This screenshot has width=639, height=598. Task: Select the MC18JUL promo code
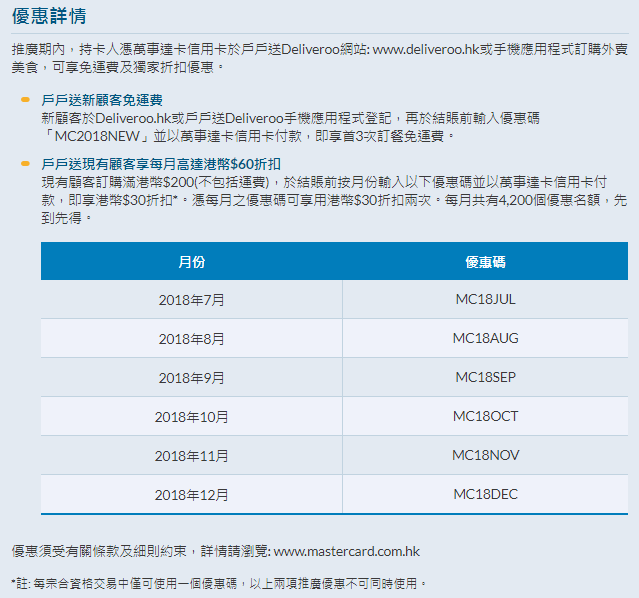pyautogui.click(x=485, y=299)
